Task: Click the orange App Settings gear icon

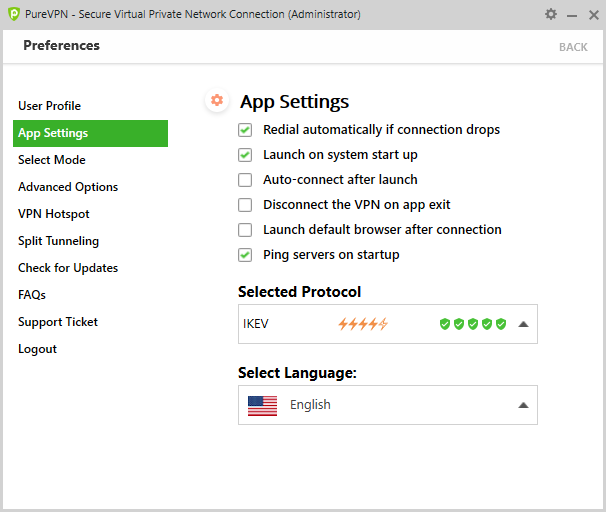Action: [x=217, y=100]
